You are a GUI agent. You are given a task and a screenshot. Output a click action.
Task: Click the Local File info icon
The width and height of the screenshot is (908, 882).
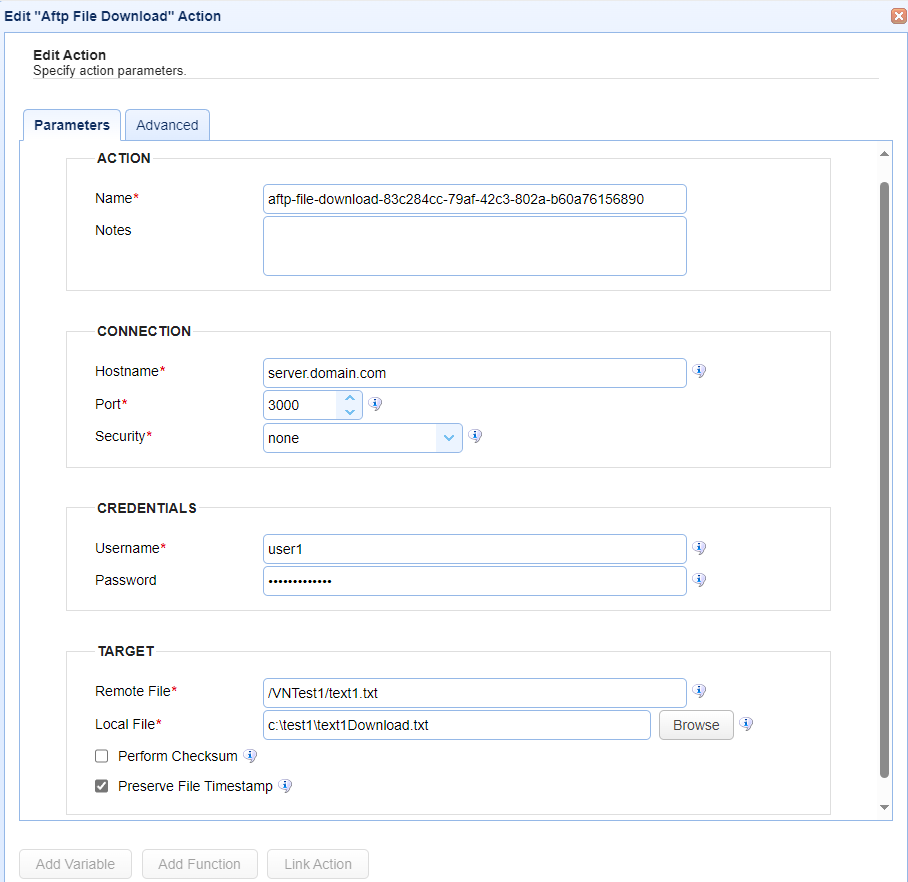746,723
